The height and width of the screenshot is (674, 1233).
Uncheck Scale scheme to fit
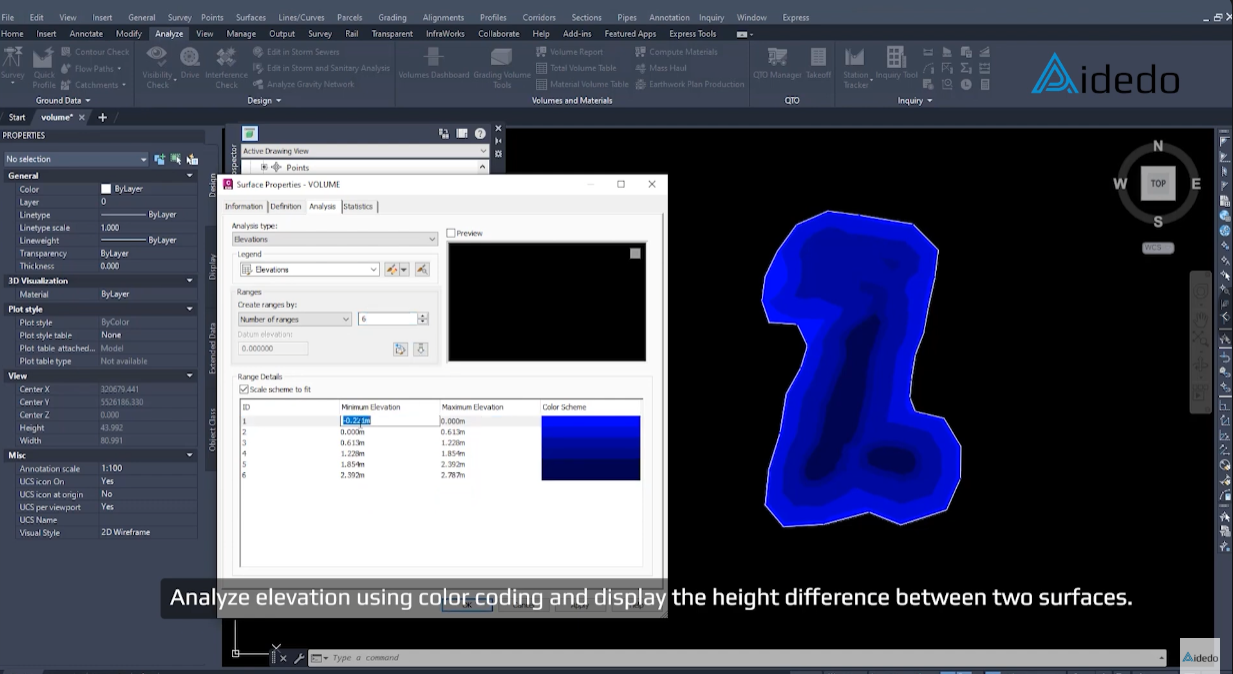coord(243,389)
